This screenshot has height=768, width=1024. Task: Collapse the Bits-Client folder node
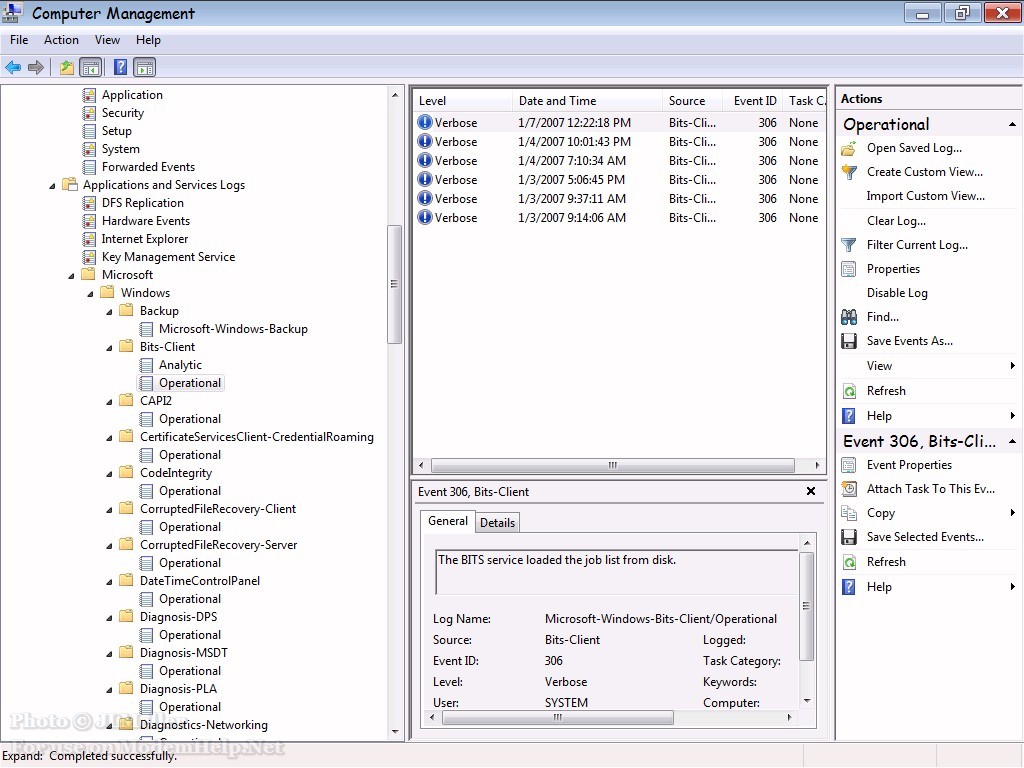coord(109,348)
